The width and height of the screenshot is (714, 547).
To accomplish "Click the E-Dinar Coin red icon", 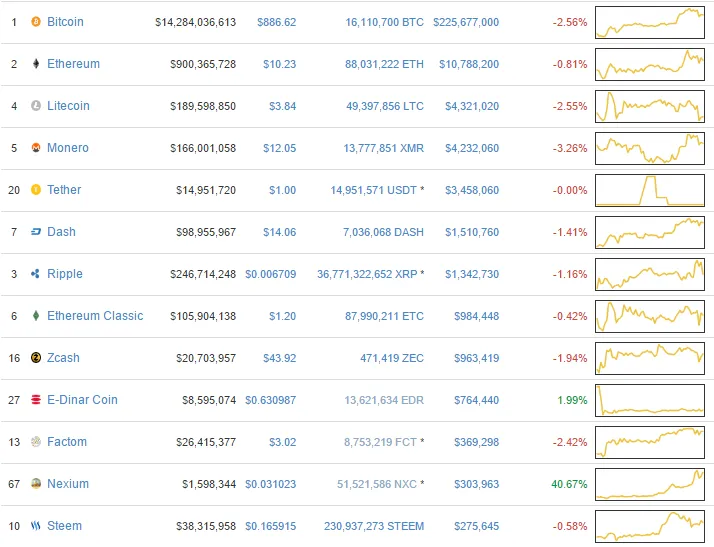I will tap(36, 399).
